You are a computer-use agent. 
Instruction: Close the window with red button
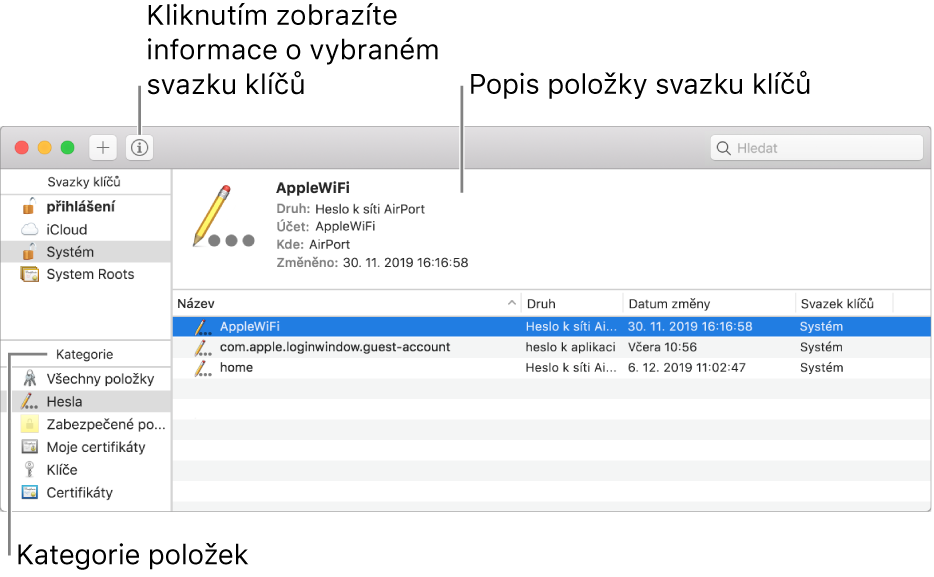click(x=22, y=148)
